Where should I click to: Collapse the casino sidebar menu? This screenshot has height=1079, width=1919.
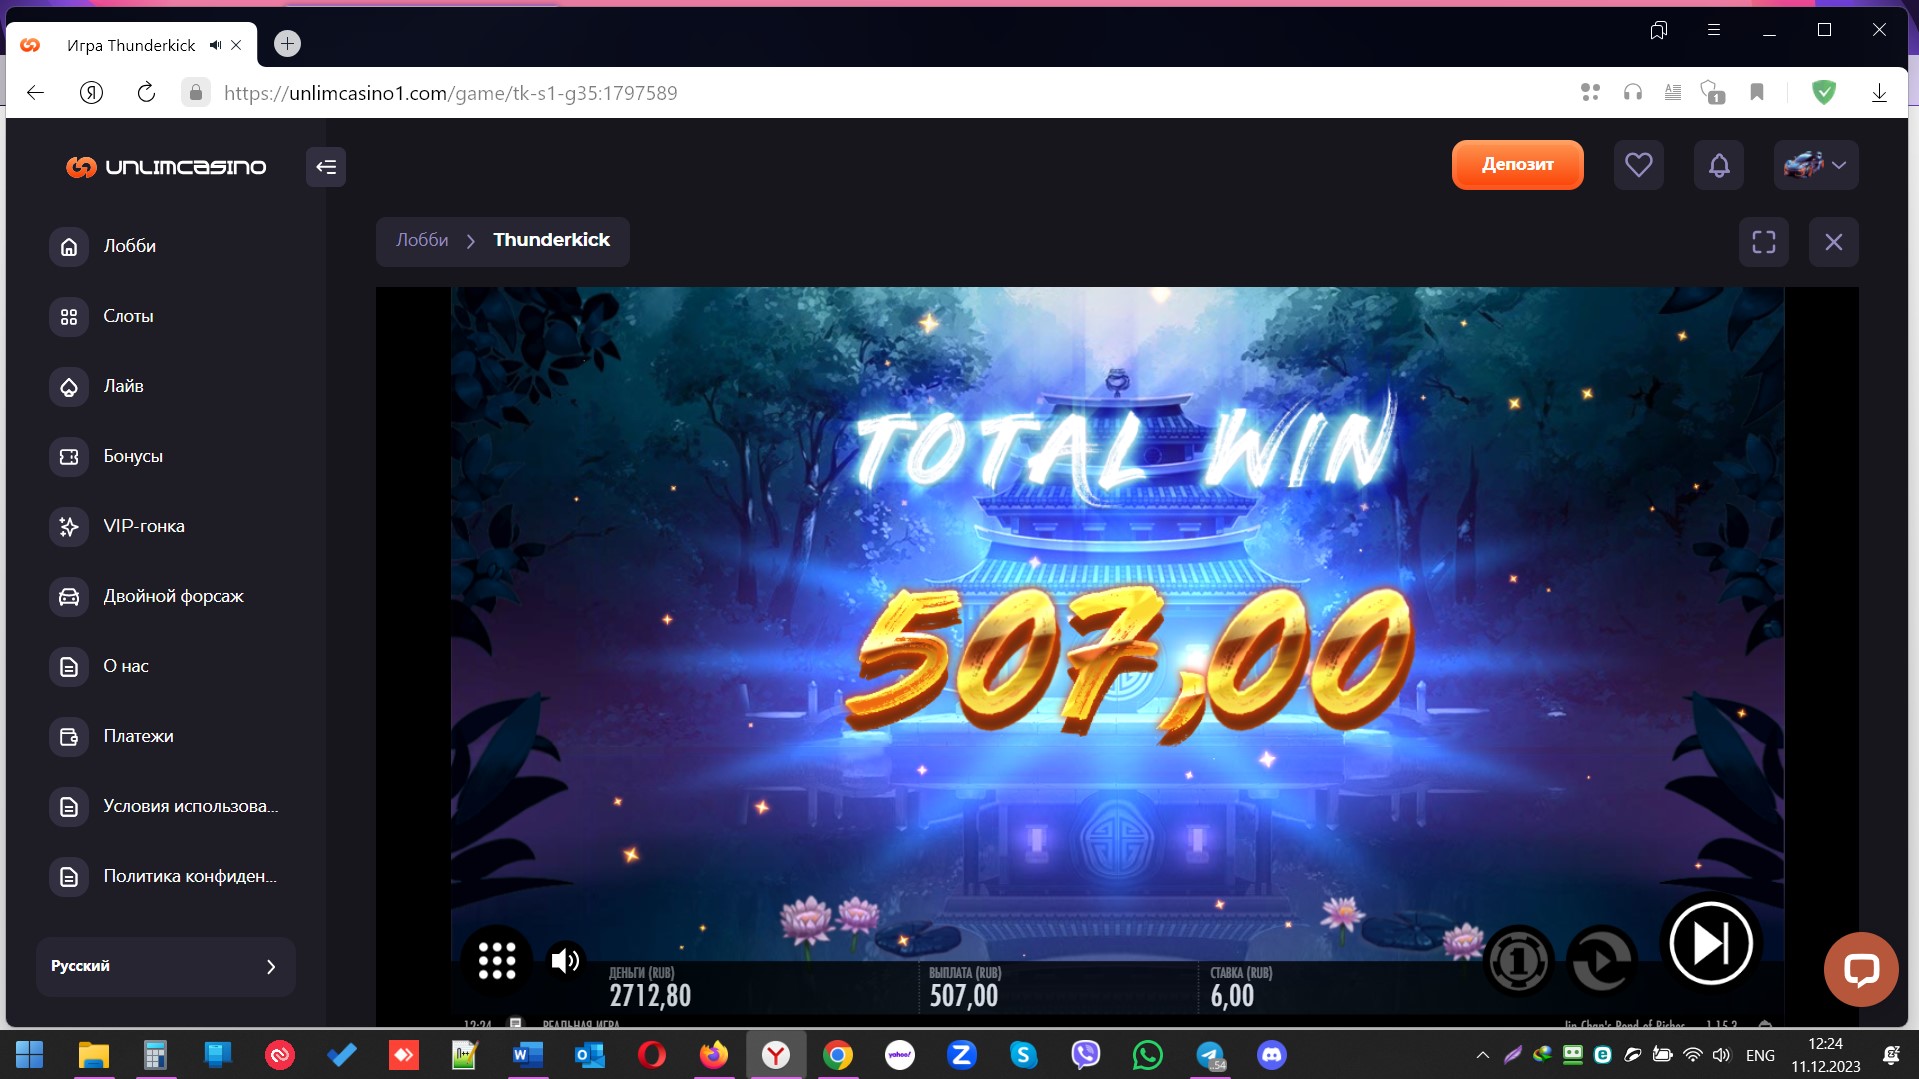pyautogui.click(x=326, y=167)
